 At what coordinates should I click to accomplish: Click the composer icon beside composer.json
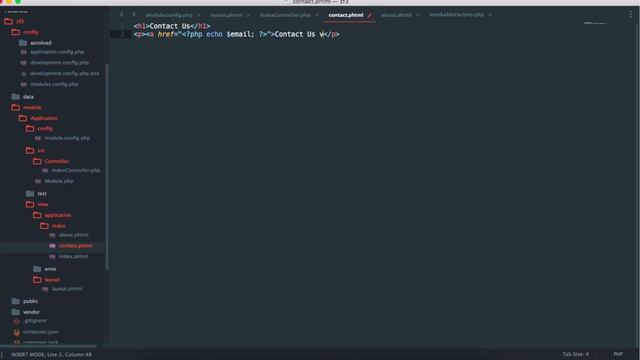tap(16, 332)
